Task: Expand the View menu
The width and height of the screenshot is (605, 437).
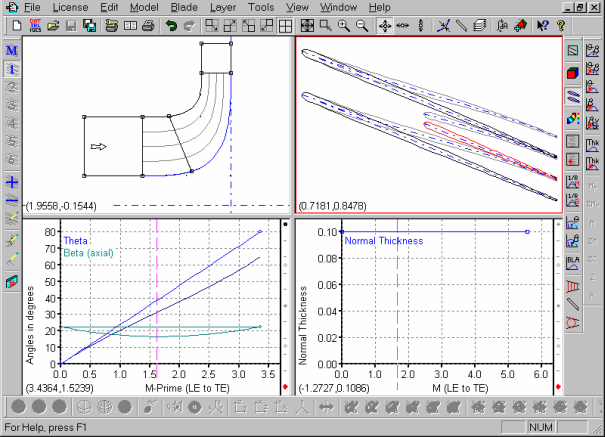Action: [297, 7]
